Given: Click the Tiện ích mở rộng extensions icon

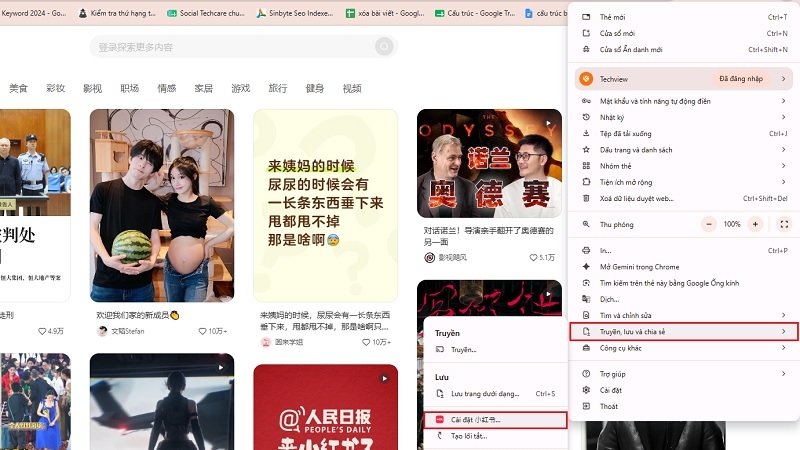Looking at the screenshot, I should click(x=586, y=182).
